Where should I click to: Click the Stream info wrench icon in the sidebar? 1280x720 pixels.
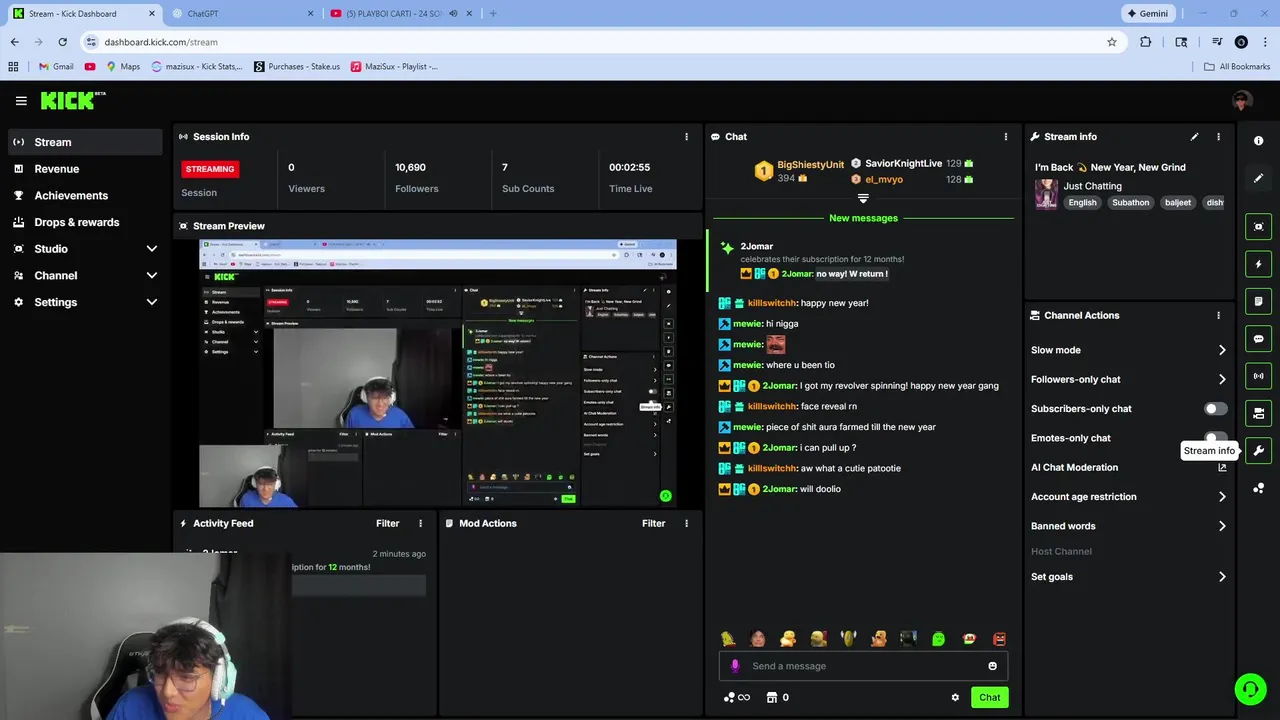click(x=1258, y=451)
